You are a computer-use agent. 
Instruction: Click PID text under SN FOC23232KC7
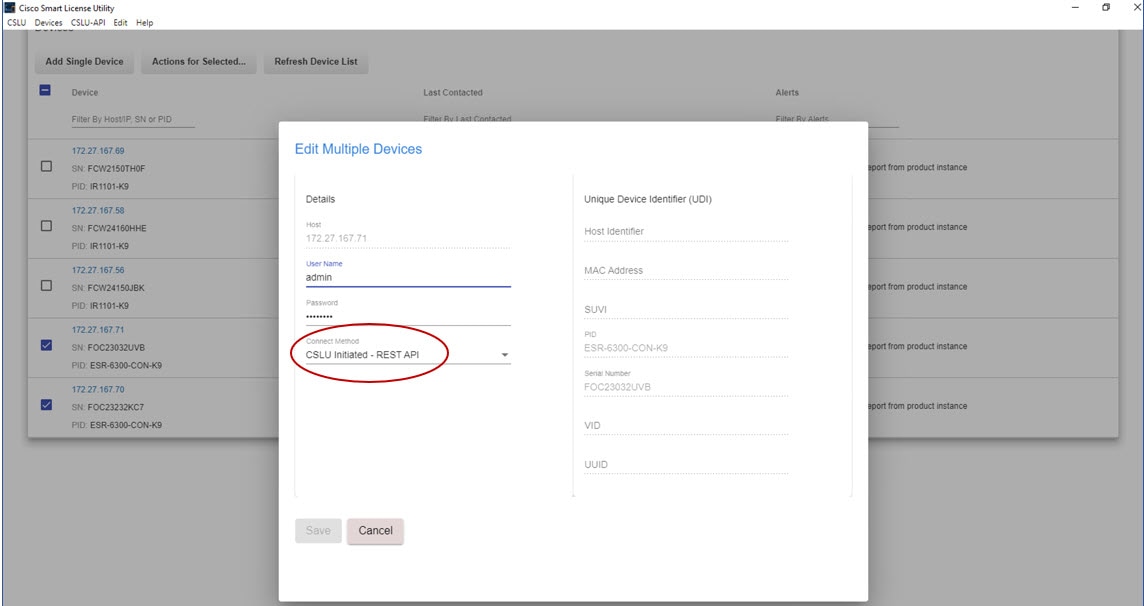point(117,425)
